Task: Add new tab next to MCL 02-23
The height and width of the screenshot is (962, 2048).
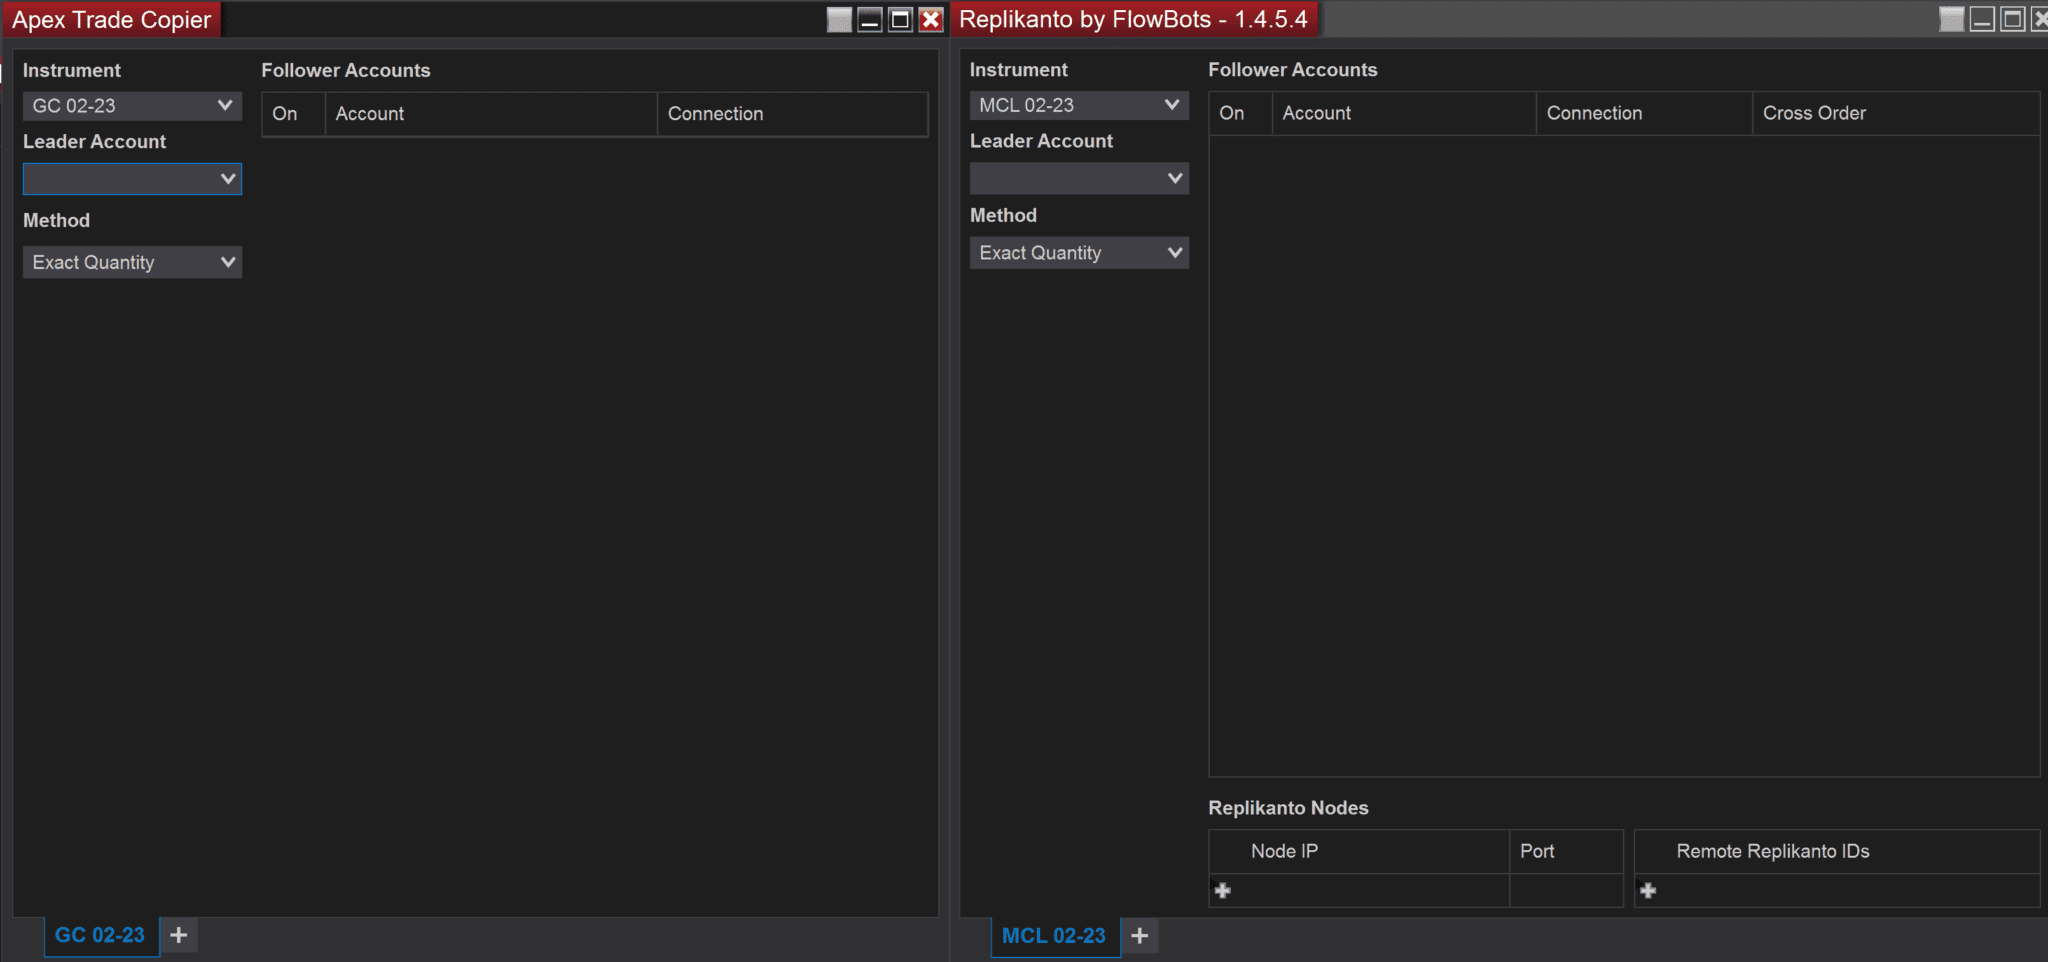Action: click(1139, 936)
